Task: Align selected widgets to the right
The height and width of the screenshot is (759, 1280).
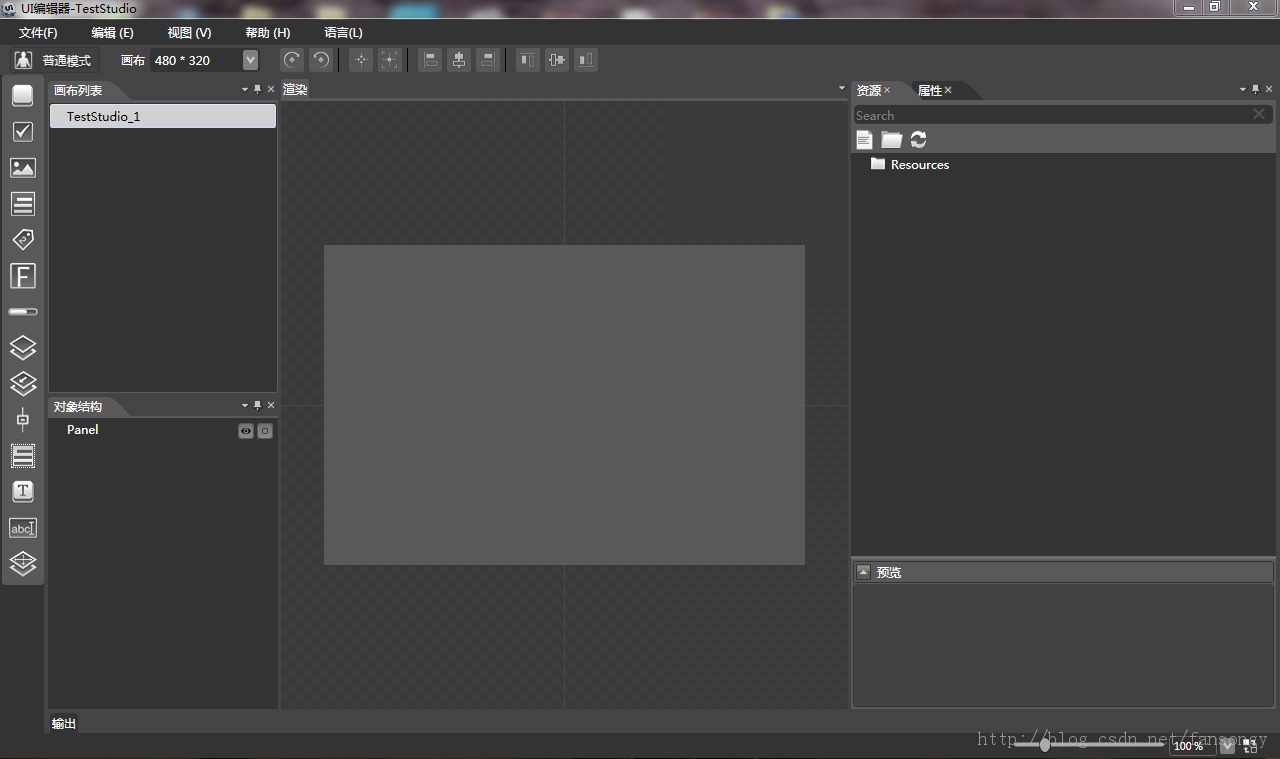Action: [x=487, y=60]
